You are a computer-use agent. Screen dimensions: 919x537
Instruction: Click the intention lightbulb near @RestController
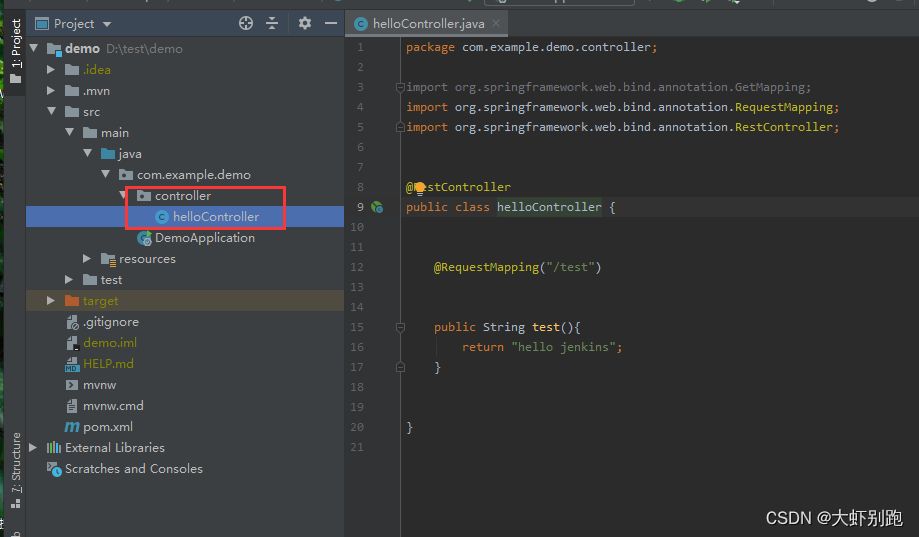point(420,187)
